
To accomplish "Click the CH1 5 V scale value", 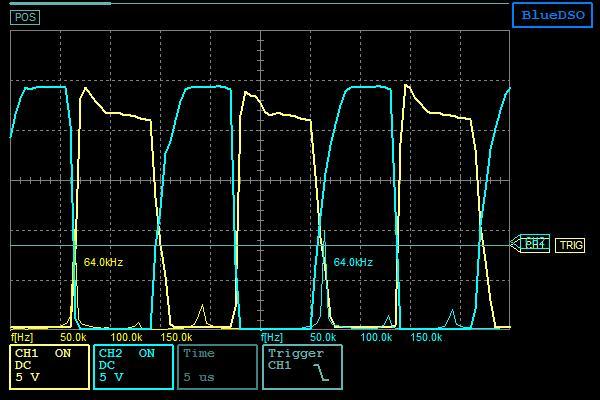I will pyautogui.click(x=28, y=377).
